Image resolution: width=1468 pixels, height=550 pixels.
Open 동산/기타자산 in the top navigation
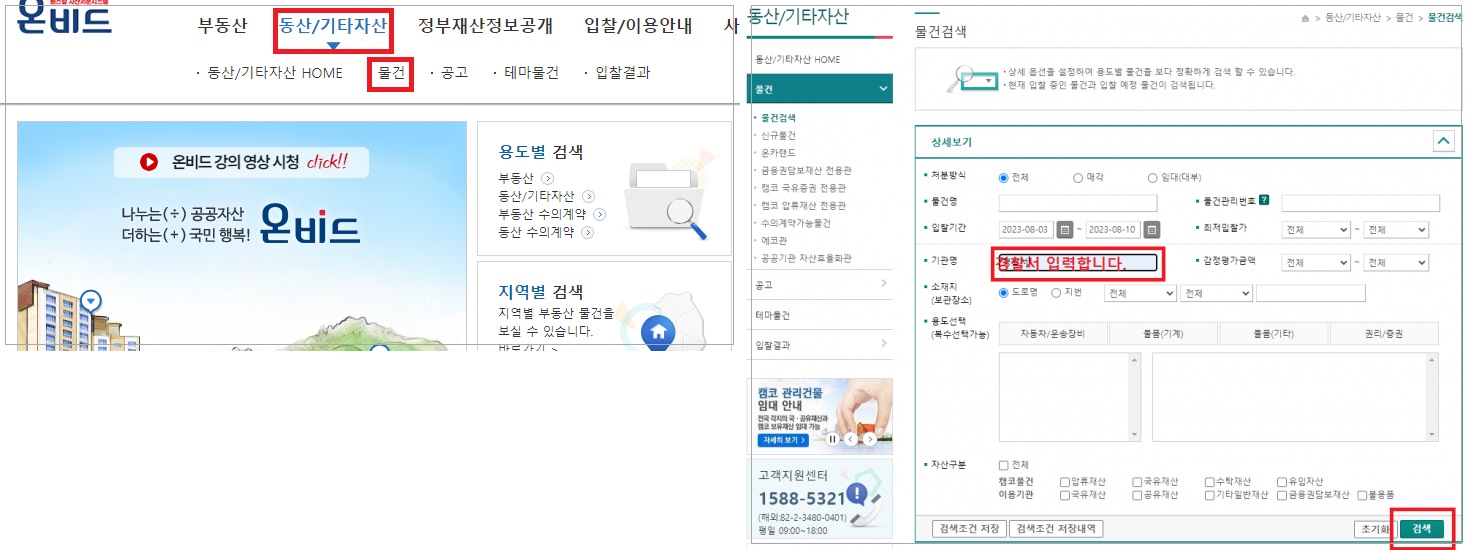coord(333,26)
